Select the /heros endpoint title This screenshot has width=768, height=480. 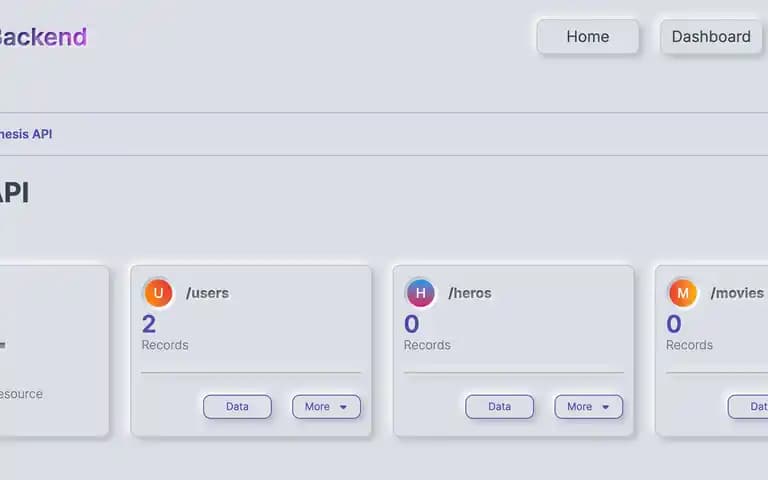[x=470, y=293]
